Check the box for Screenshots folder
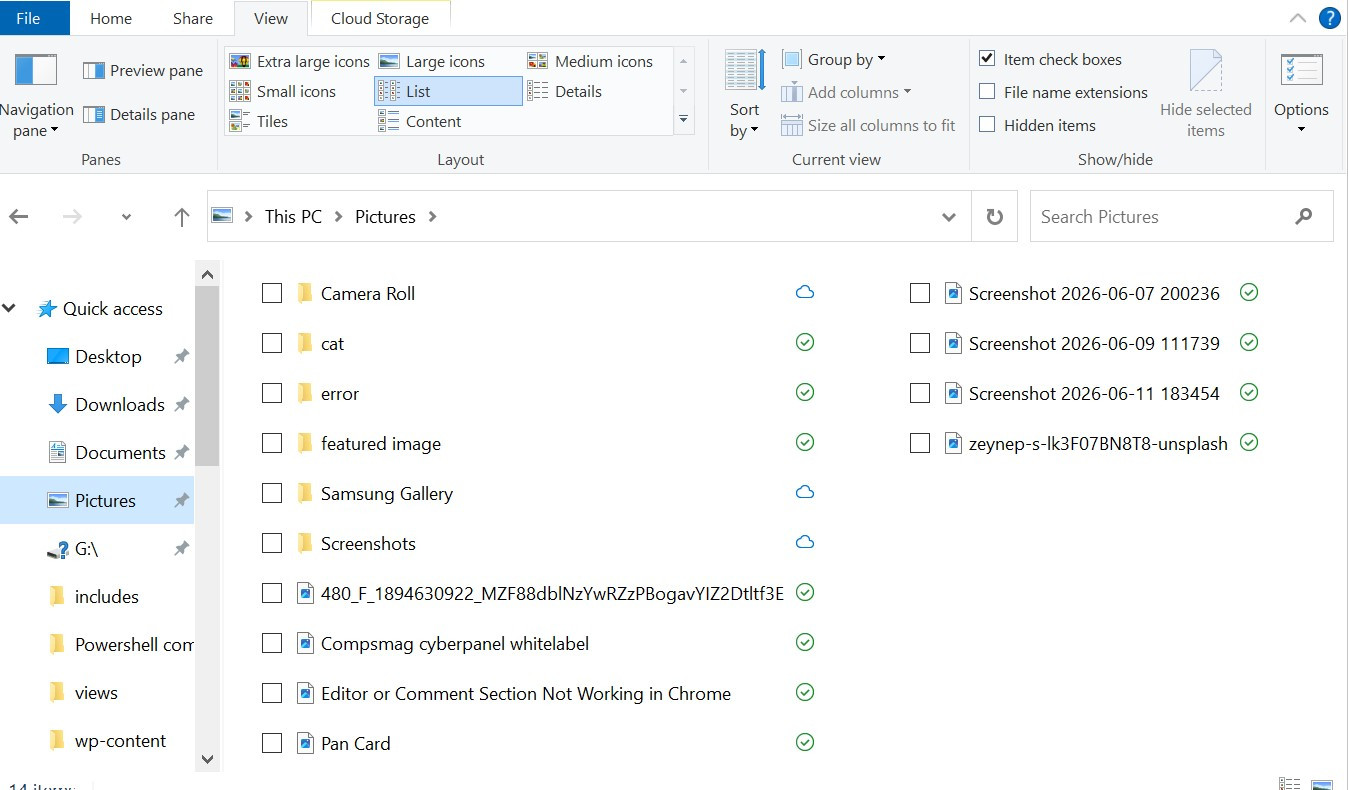The height and width of the screenshot is (790, 1348). click(272, 543)
